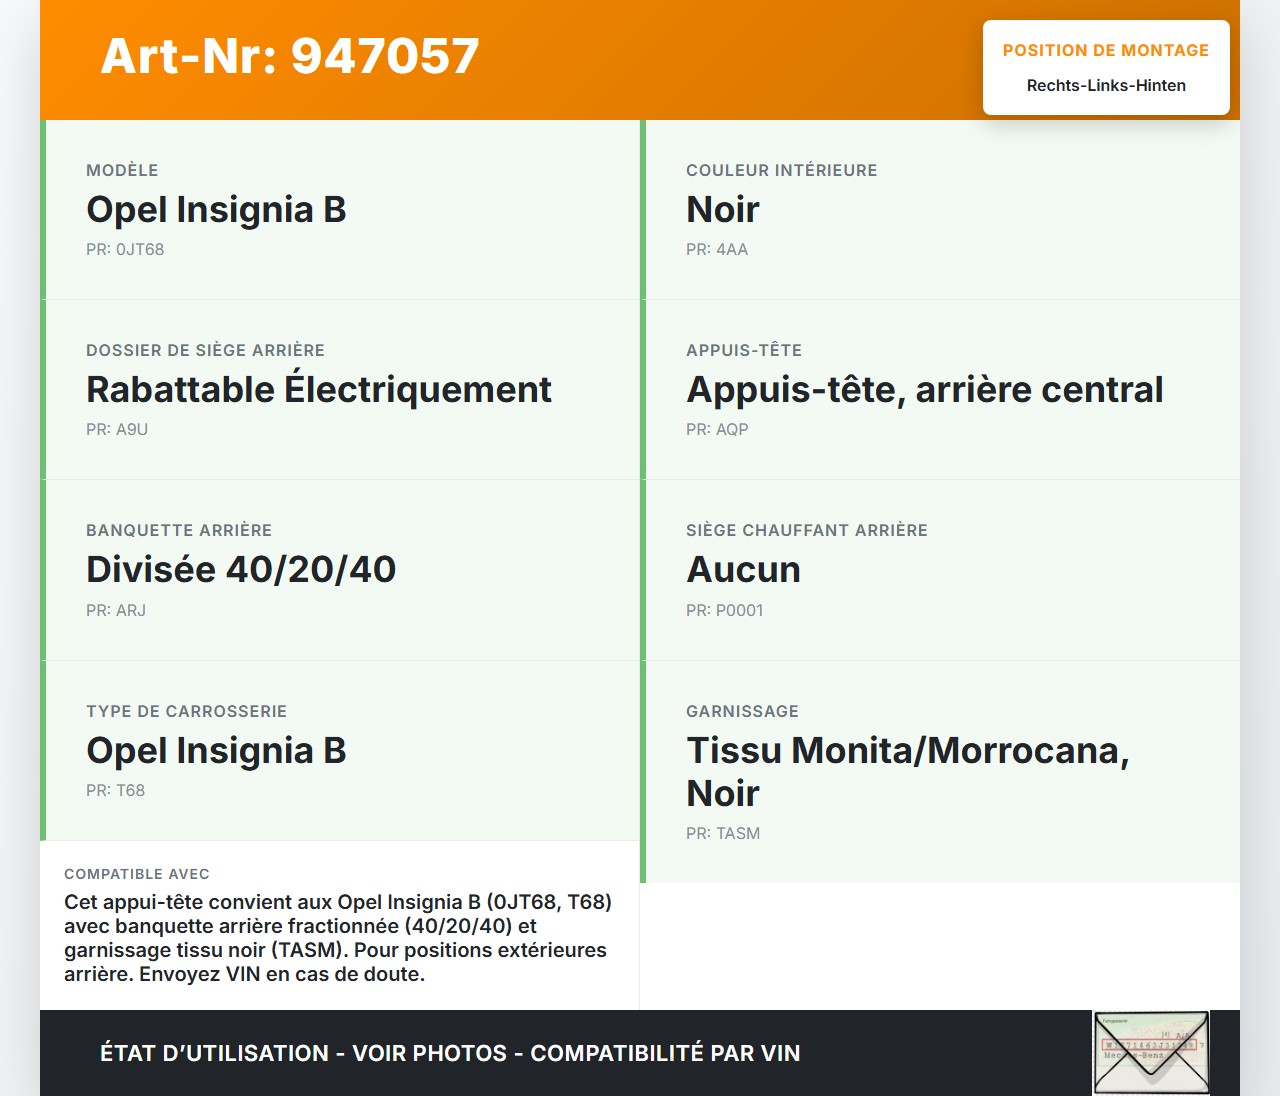
Task: Click the Compatible avec description paragraph
Action: 338,938
